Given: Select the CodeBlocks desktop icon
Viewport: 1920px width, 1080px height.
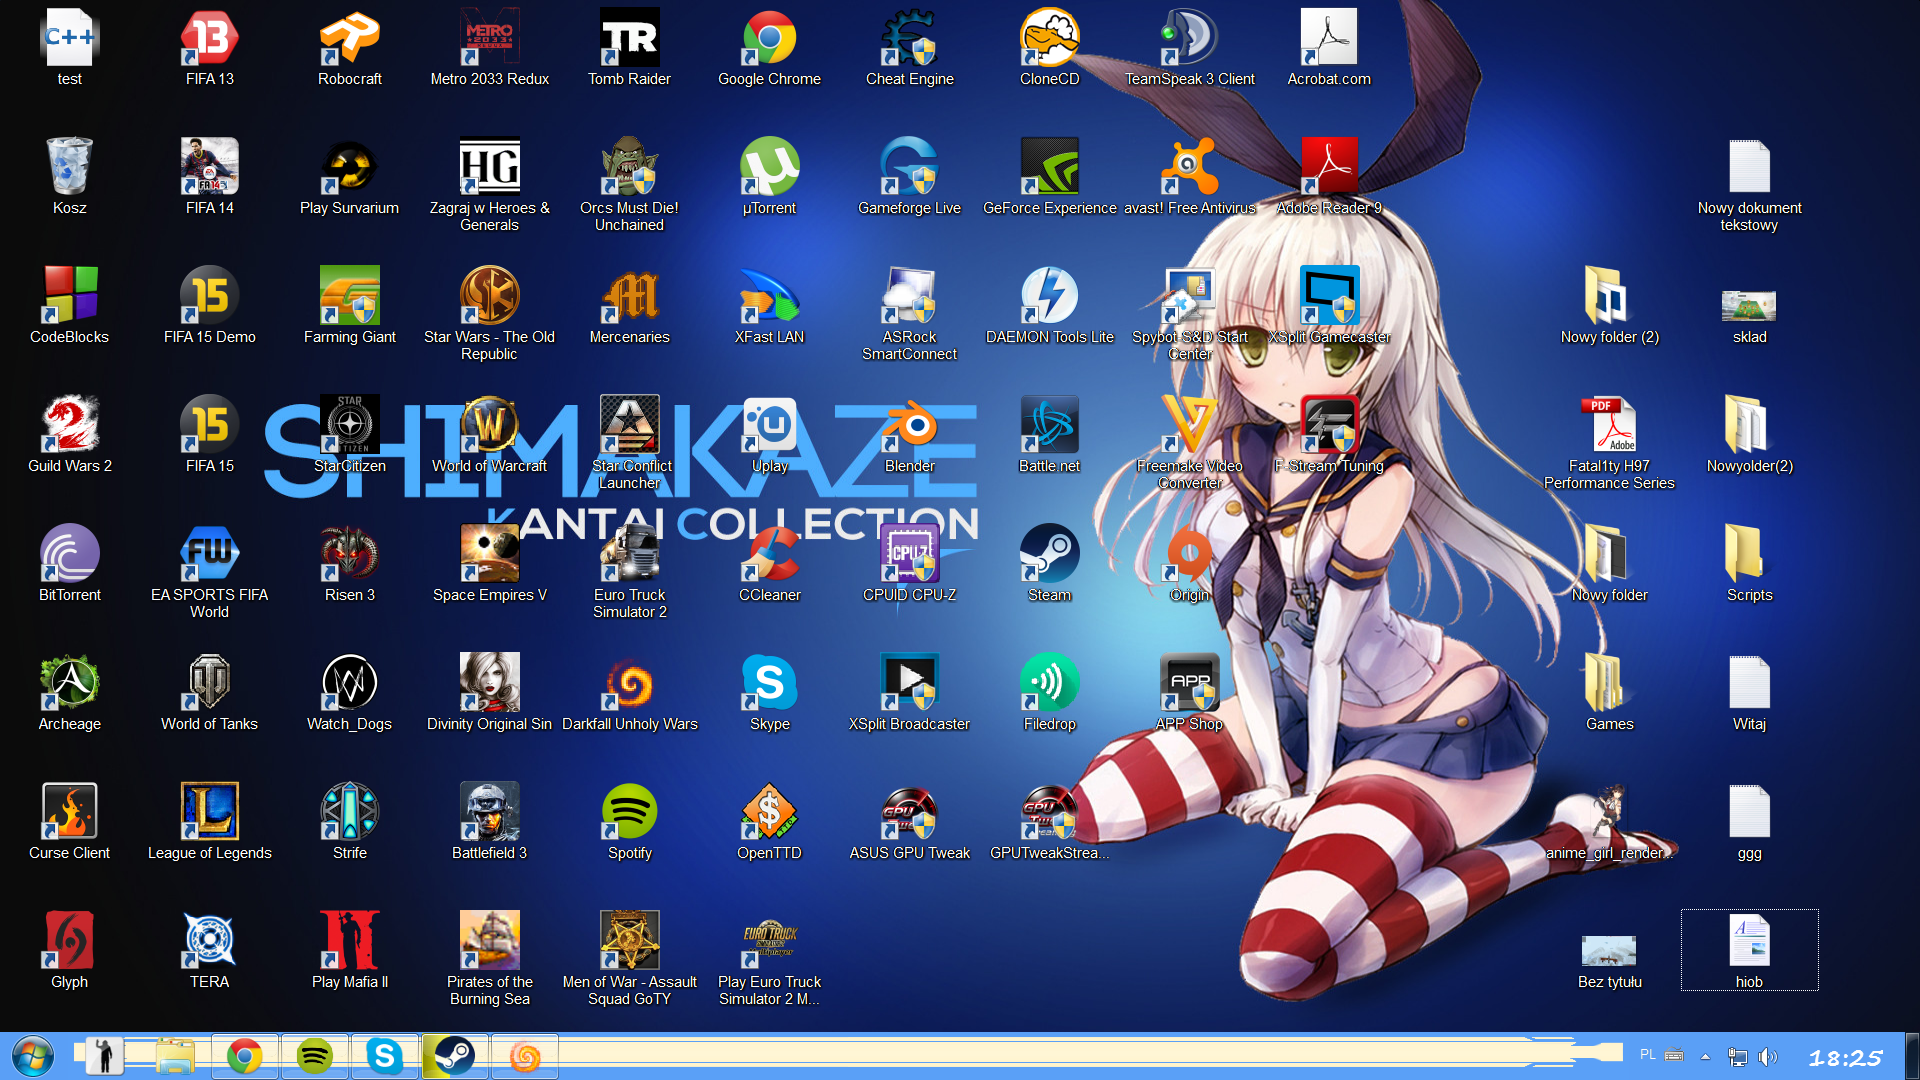Looking at the screenshot, I should 70,305.
